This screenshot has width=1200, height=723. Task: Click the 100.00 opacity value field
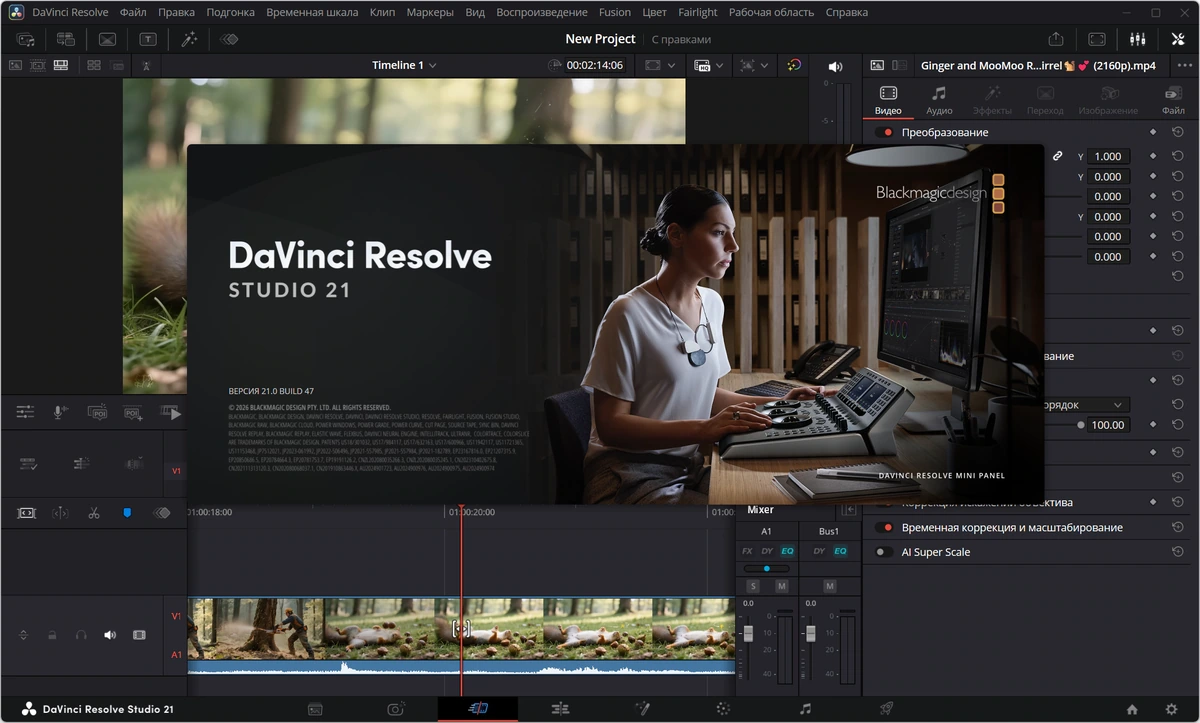[x=1108, y=425]
